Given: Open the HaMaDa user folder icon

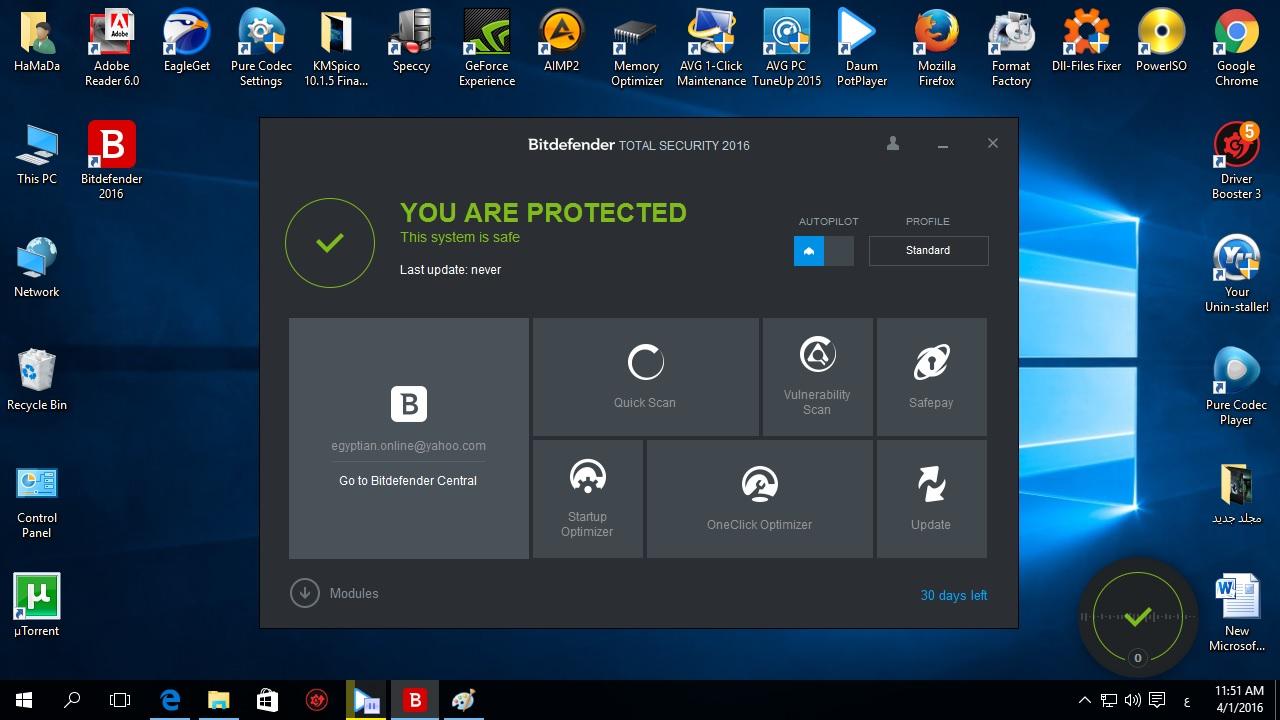Looking at the screenshot, I should tap(37, 42).
